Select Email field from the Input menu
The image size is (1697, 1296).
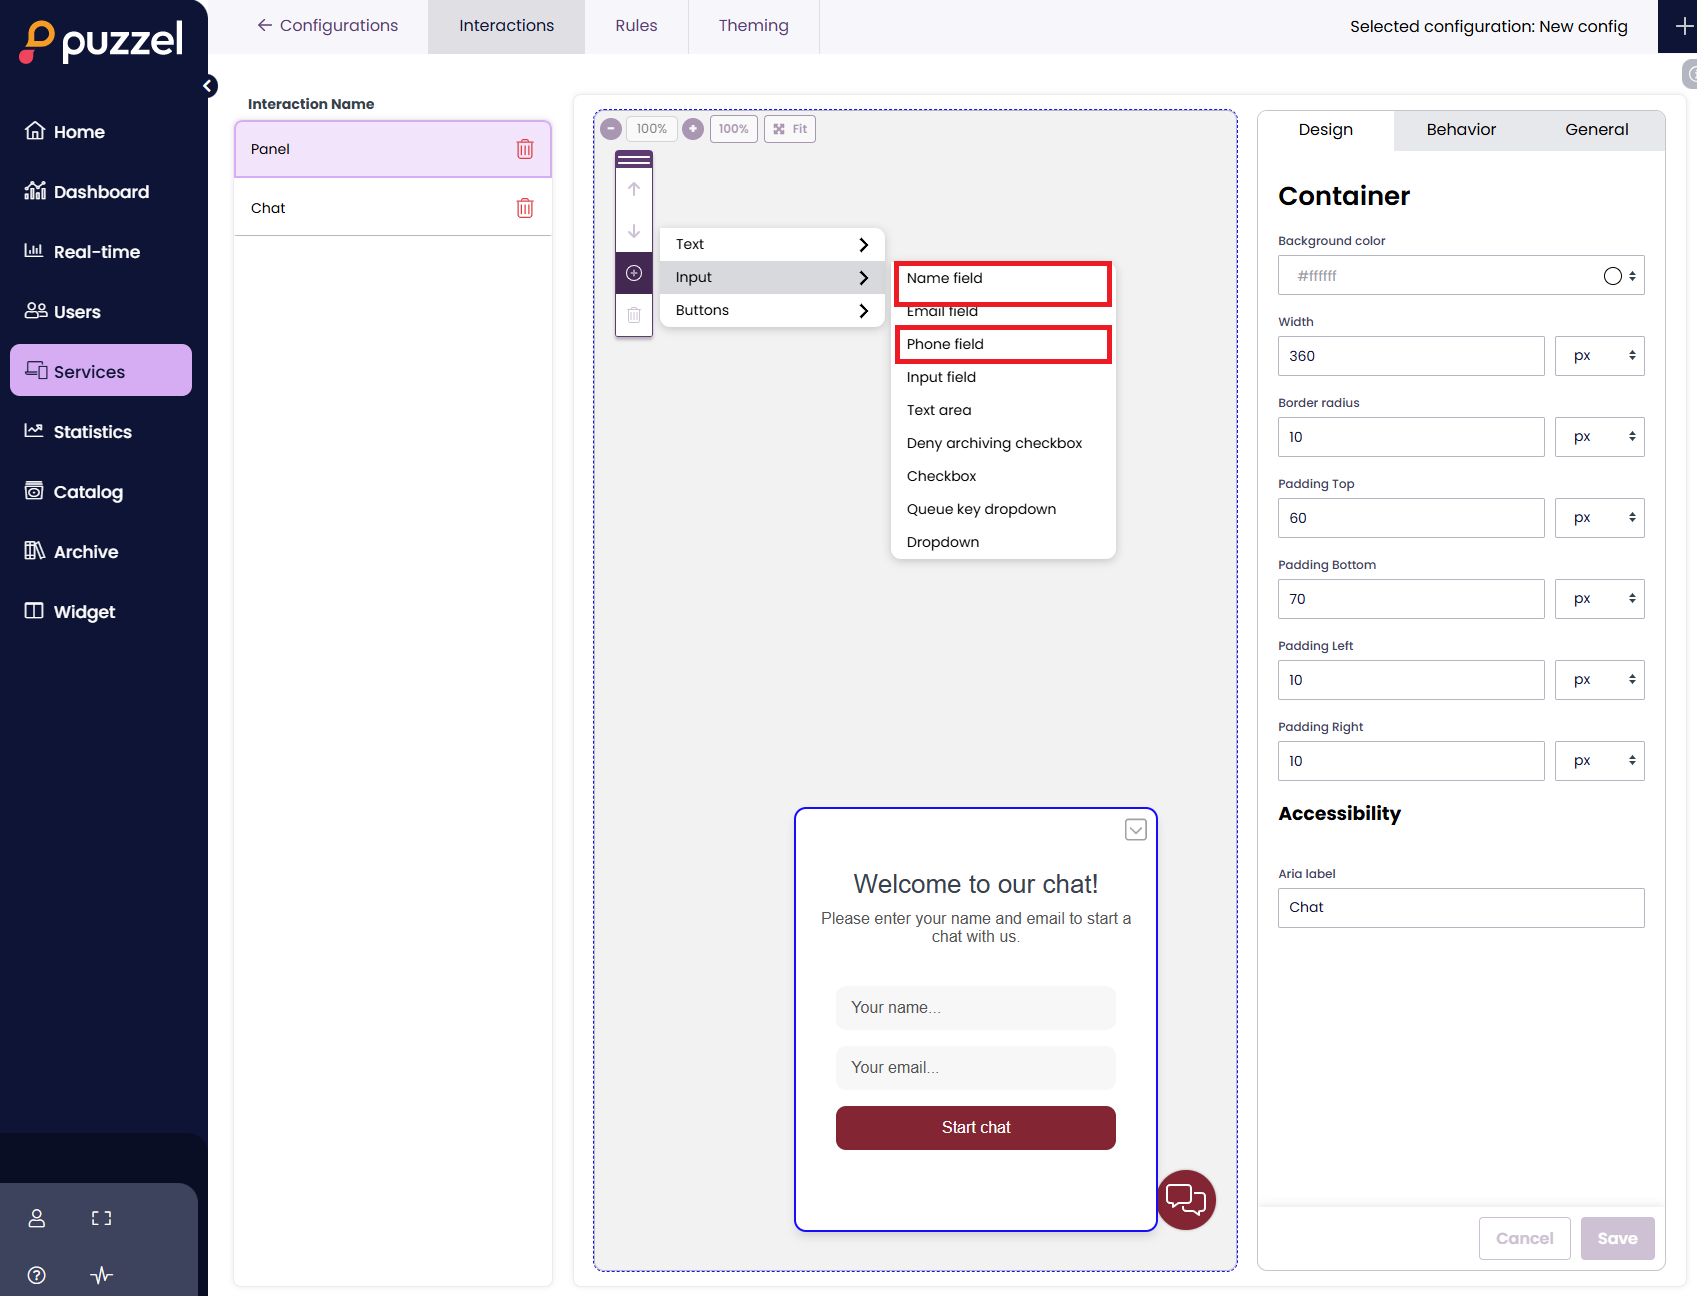(x=941, y=311)
